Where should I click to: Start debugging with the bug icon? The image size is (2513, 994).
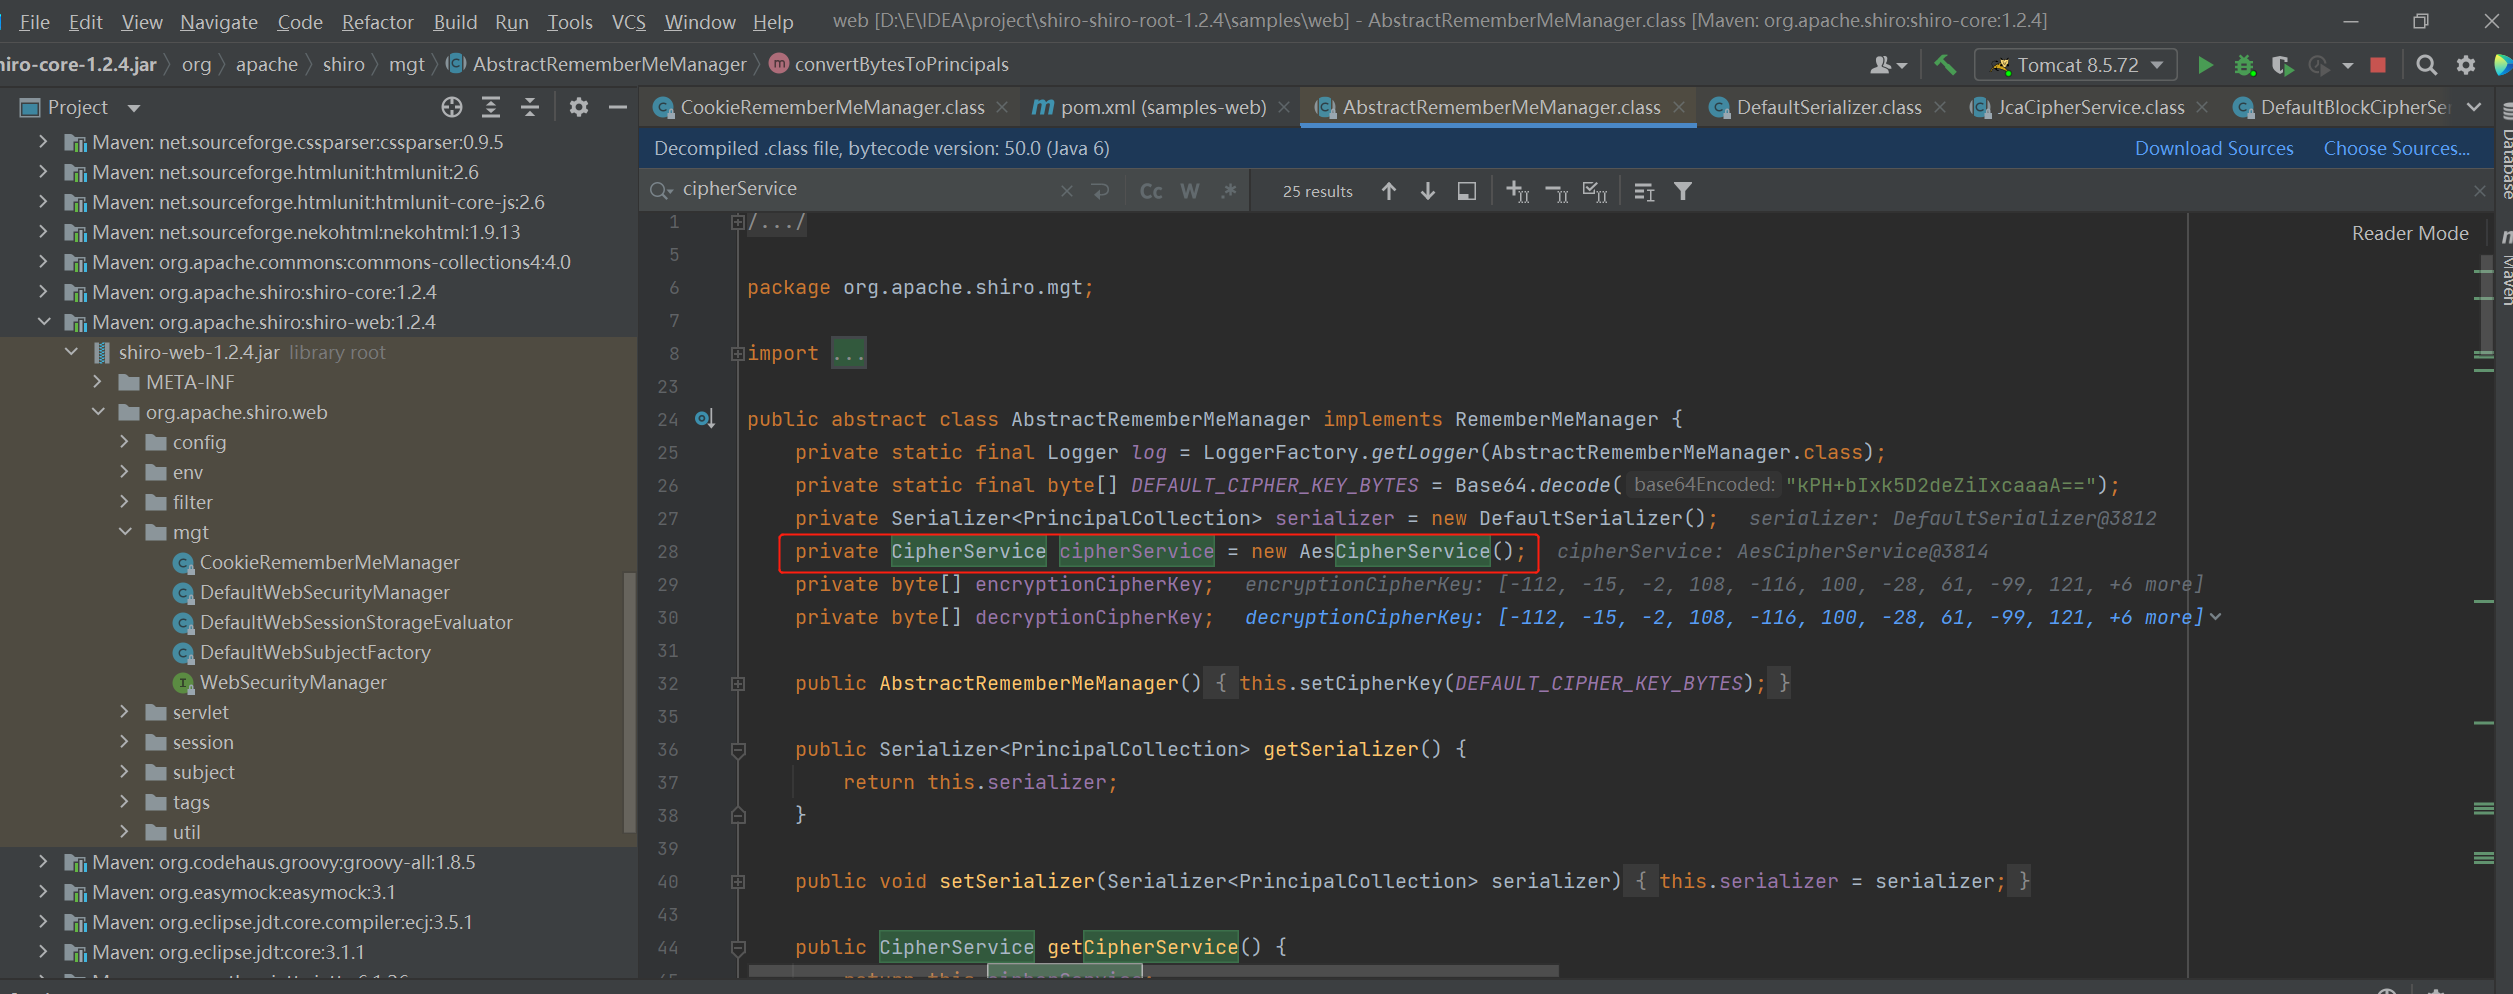pyautogui.click(x=2245, y=65)
